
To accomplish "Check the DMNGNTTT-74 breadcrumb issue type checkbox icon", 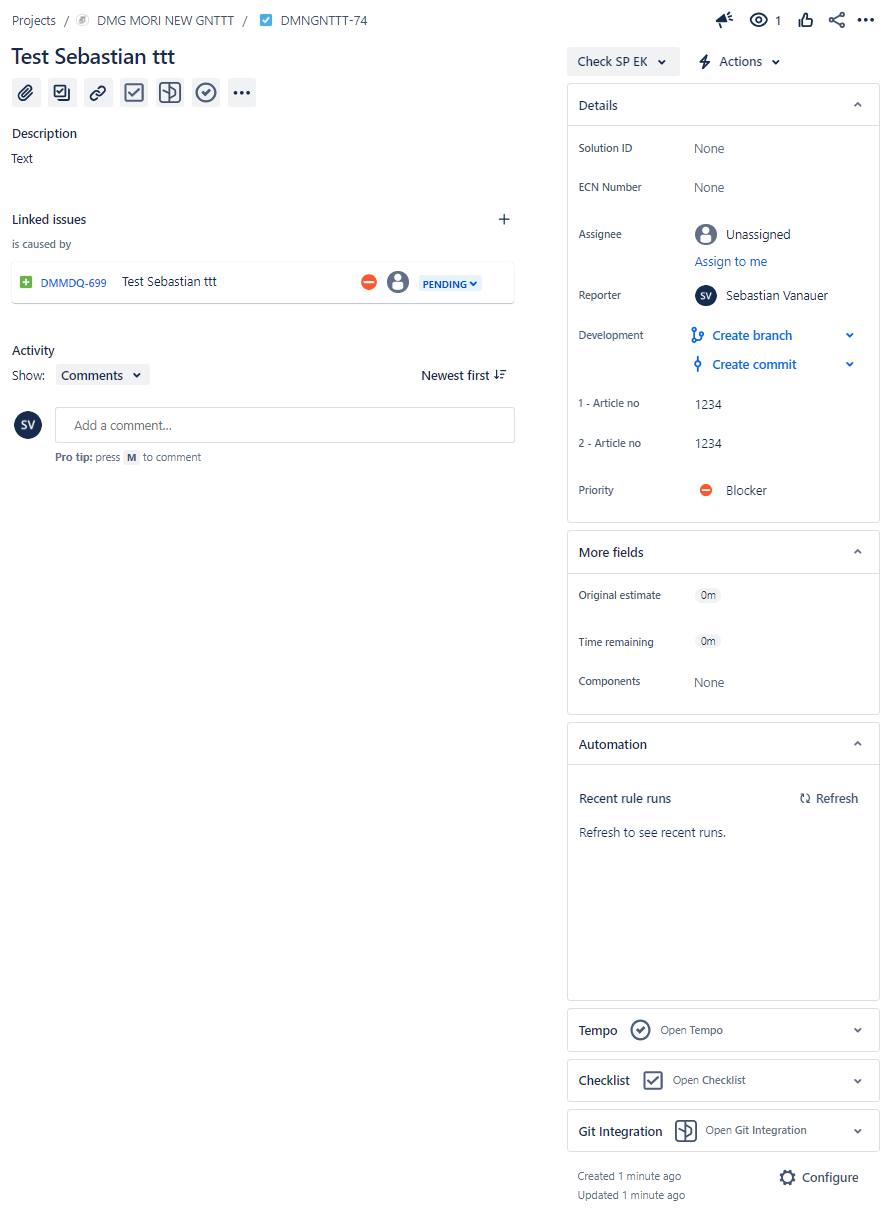I will click(265, 19).
